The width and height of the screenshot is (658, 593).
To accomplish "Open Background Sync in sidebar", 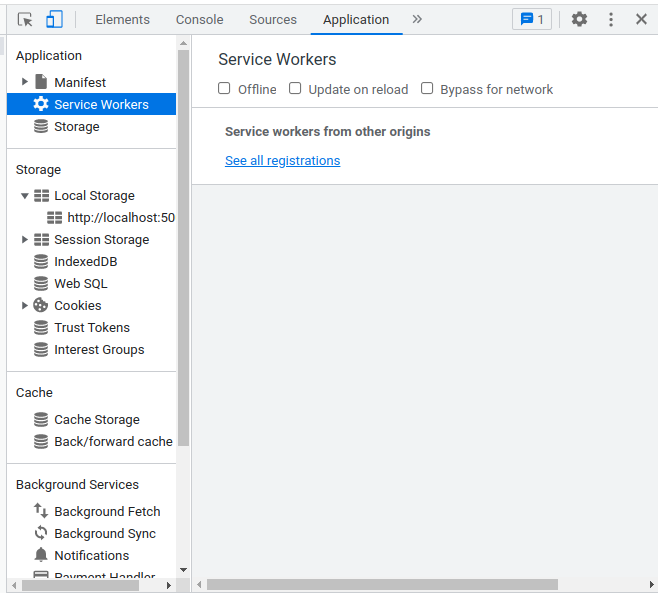I will (104, 534).
